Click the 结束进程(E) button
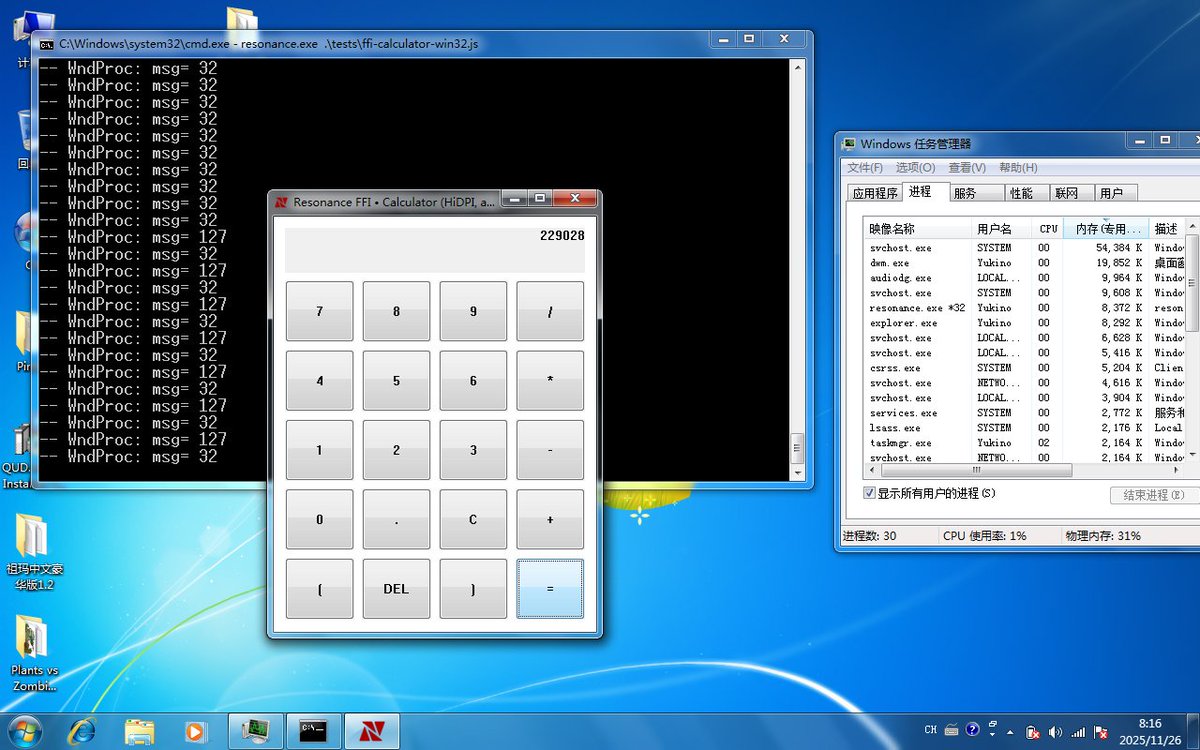This screenshot has height=750, width=1200. [1153, 495]
